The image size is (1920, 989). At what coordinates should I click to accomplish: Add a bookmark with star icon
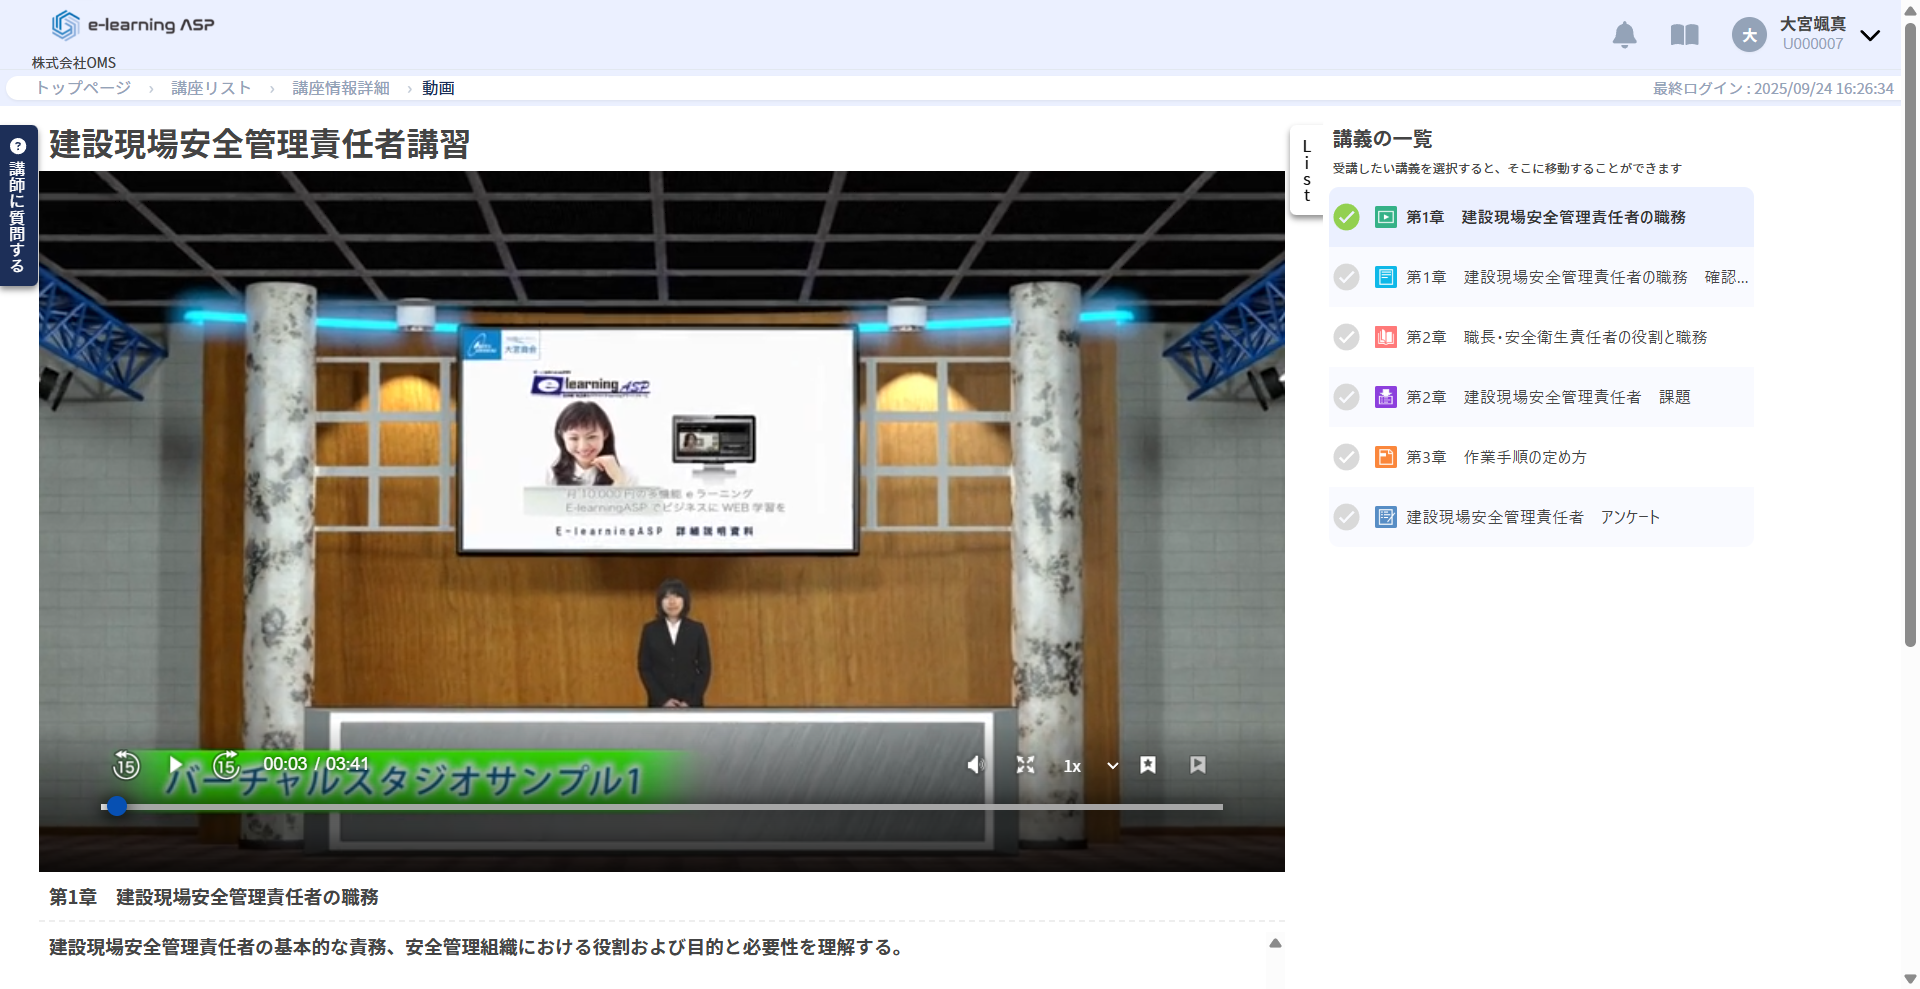click(1148, 765)
